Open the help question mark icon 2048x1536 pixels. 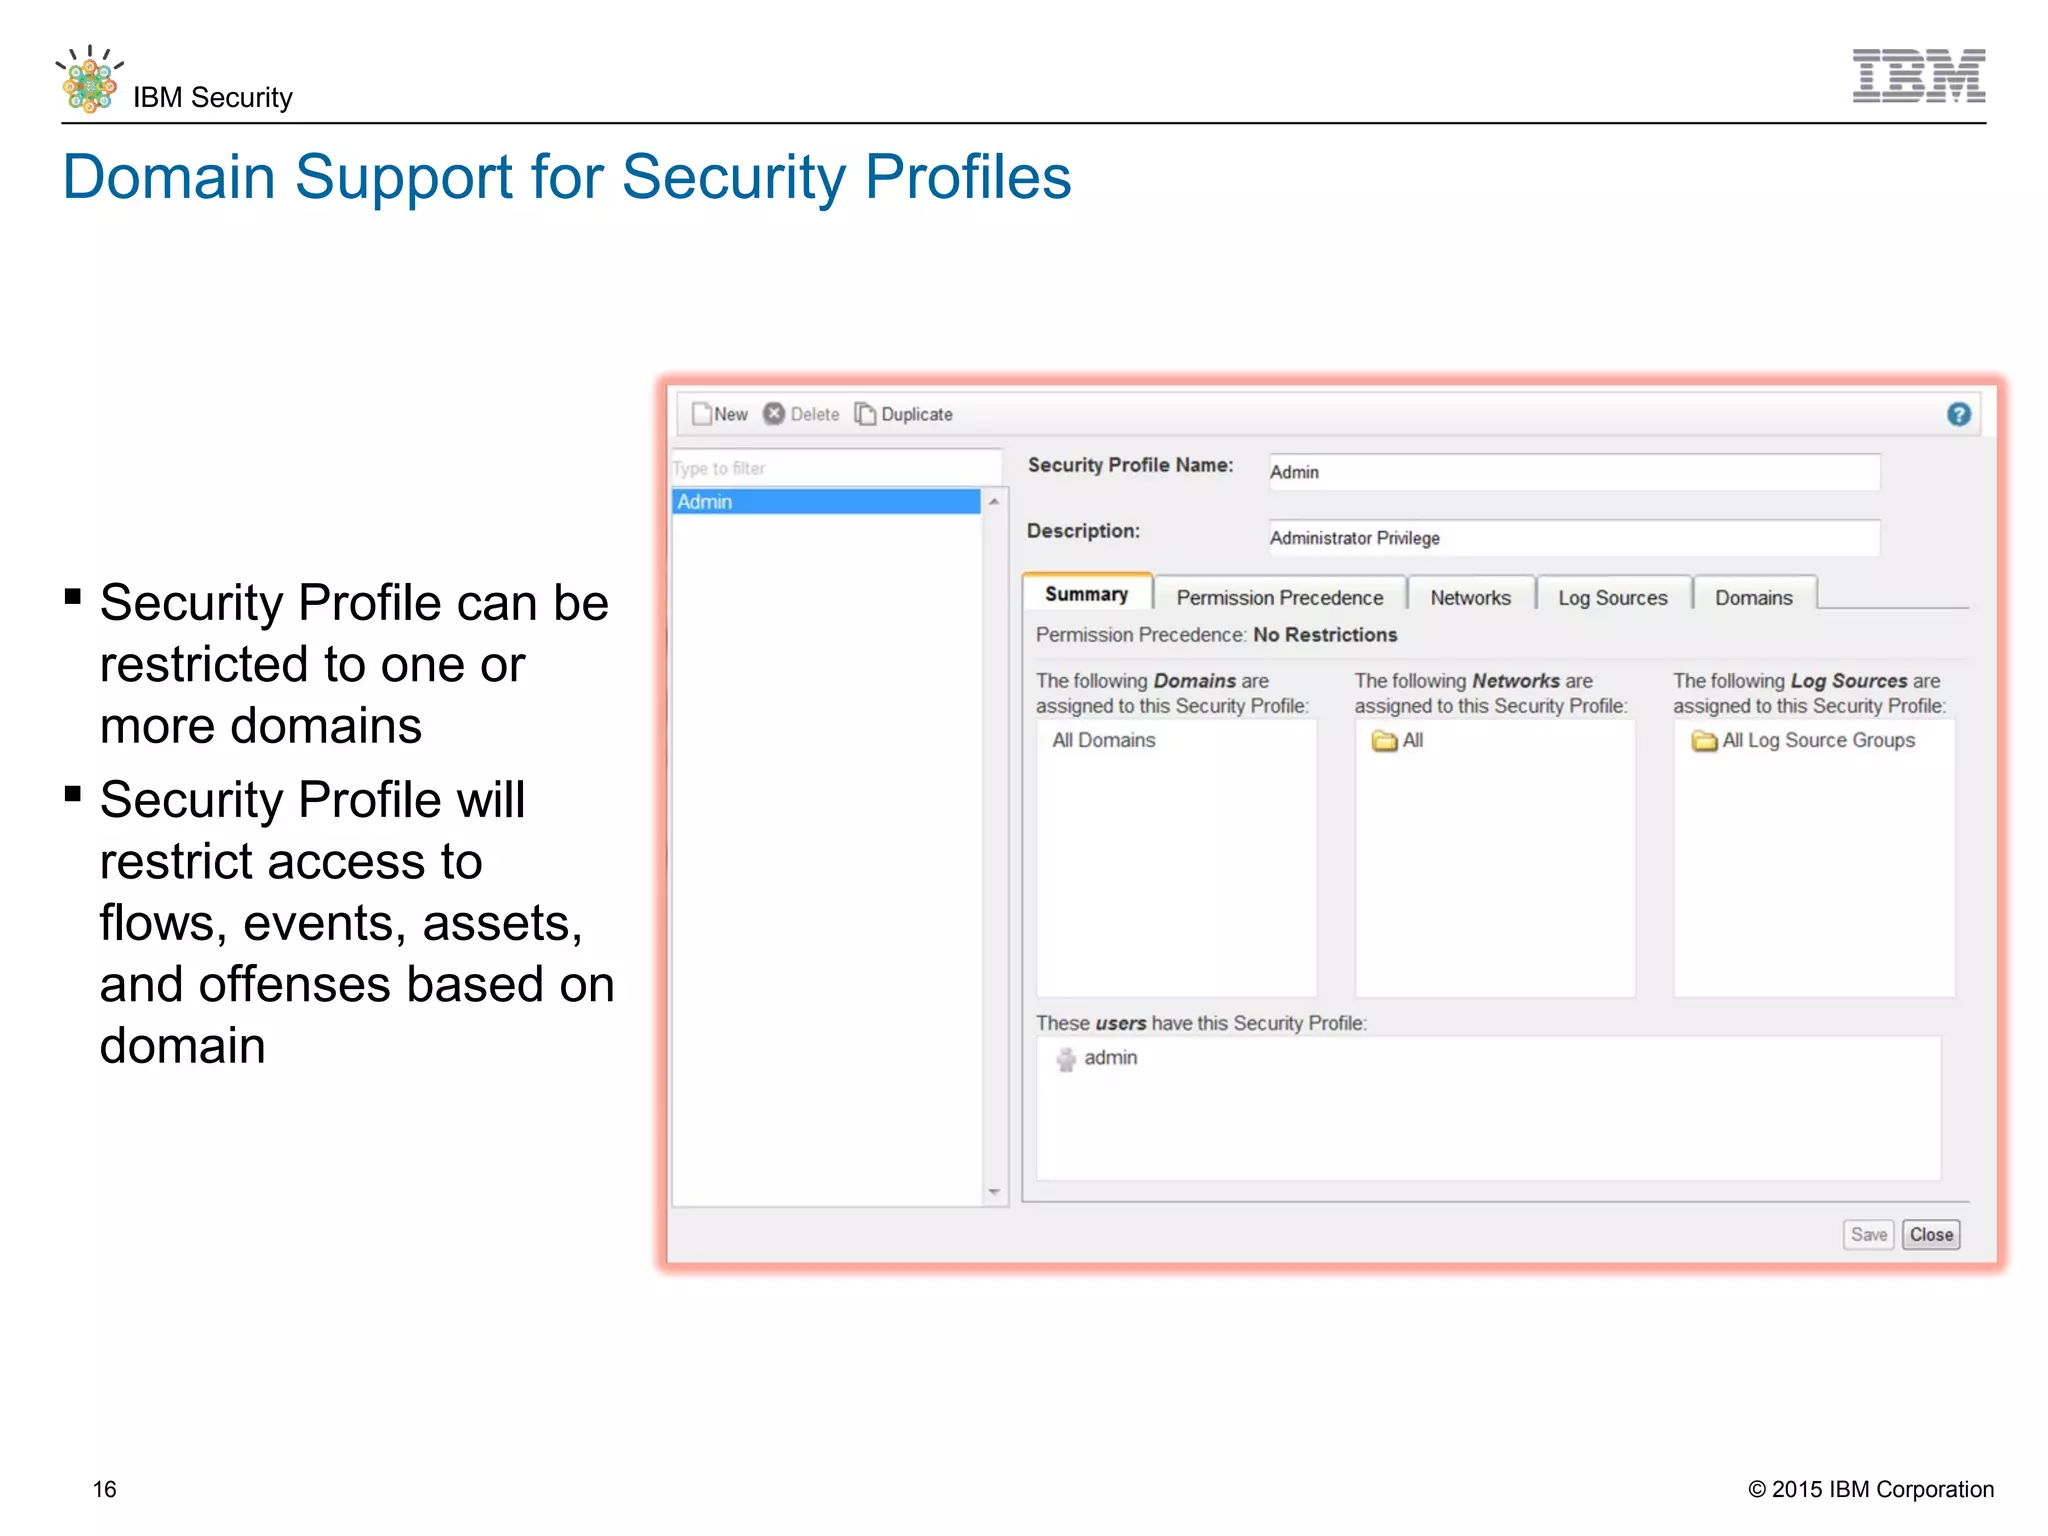(x=1958, y=414)
